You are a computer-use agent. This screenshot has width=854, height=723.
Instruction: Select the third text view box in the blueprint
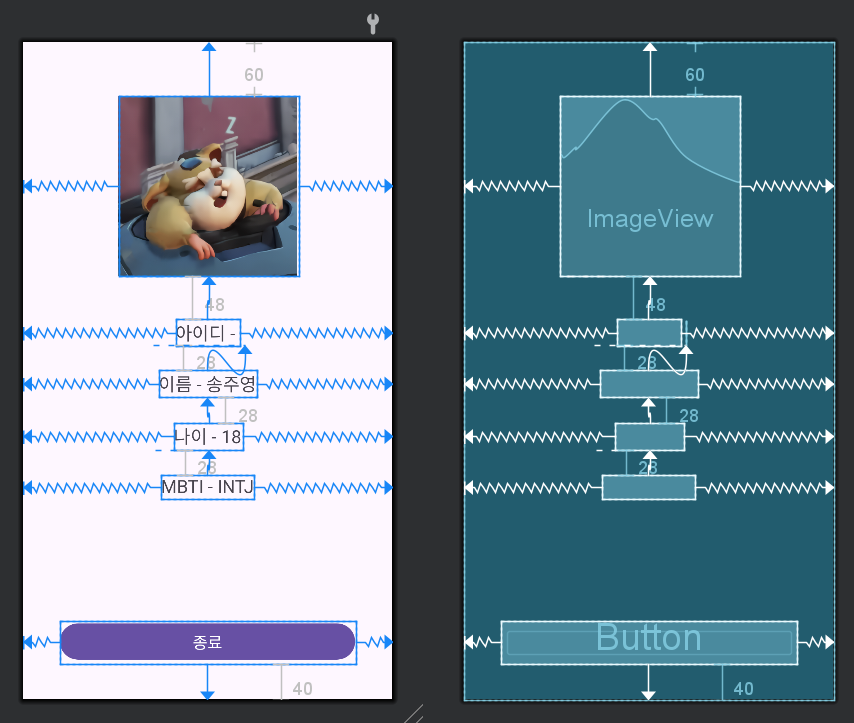[x=650, y=436]
